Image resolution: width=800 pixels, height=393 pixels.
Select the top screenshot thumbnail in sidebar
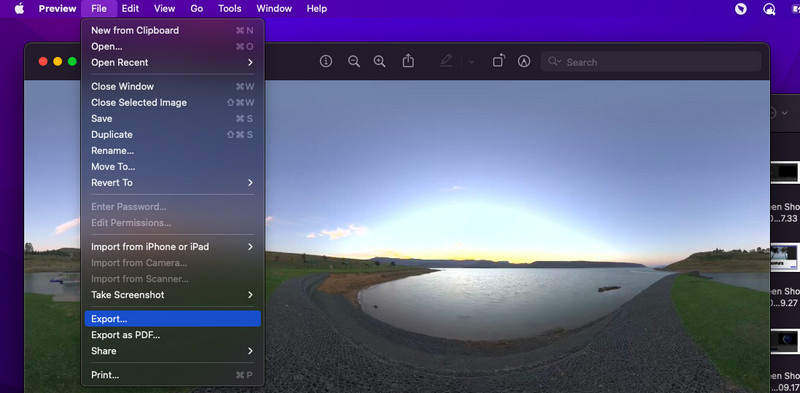point(784,172)
